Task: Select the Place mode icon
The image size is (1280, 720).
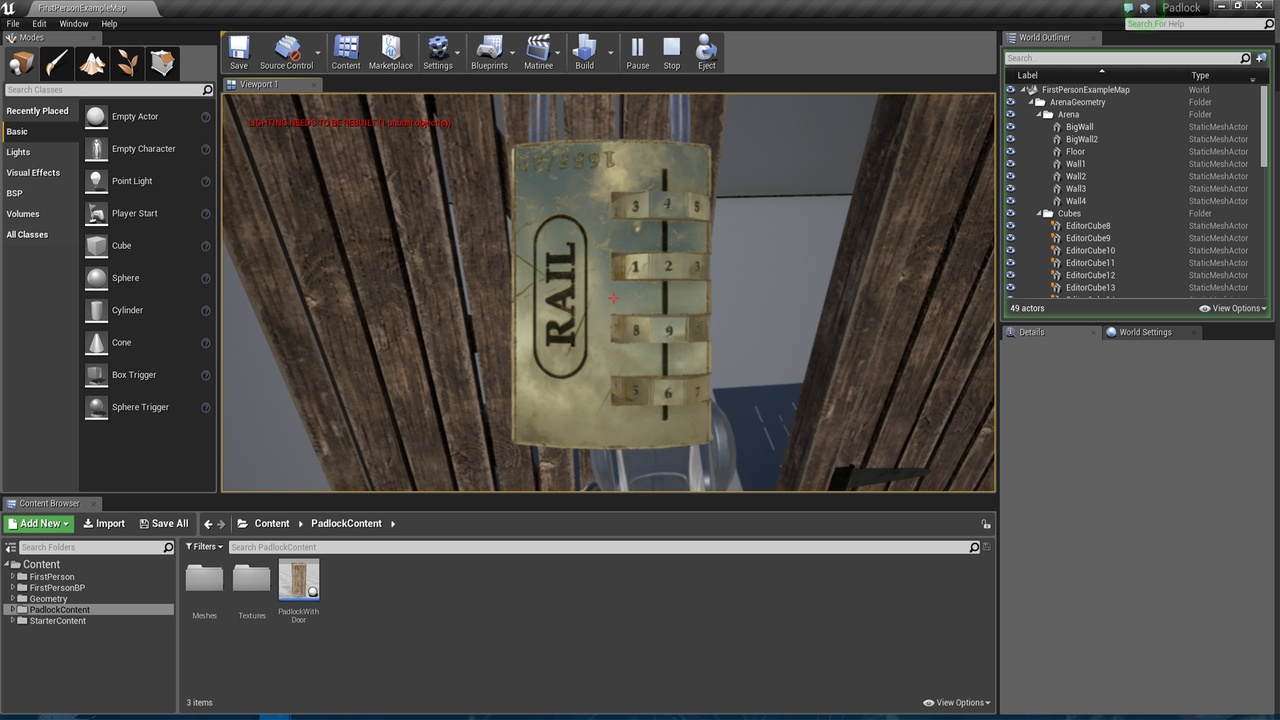Action: point(22,63)
